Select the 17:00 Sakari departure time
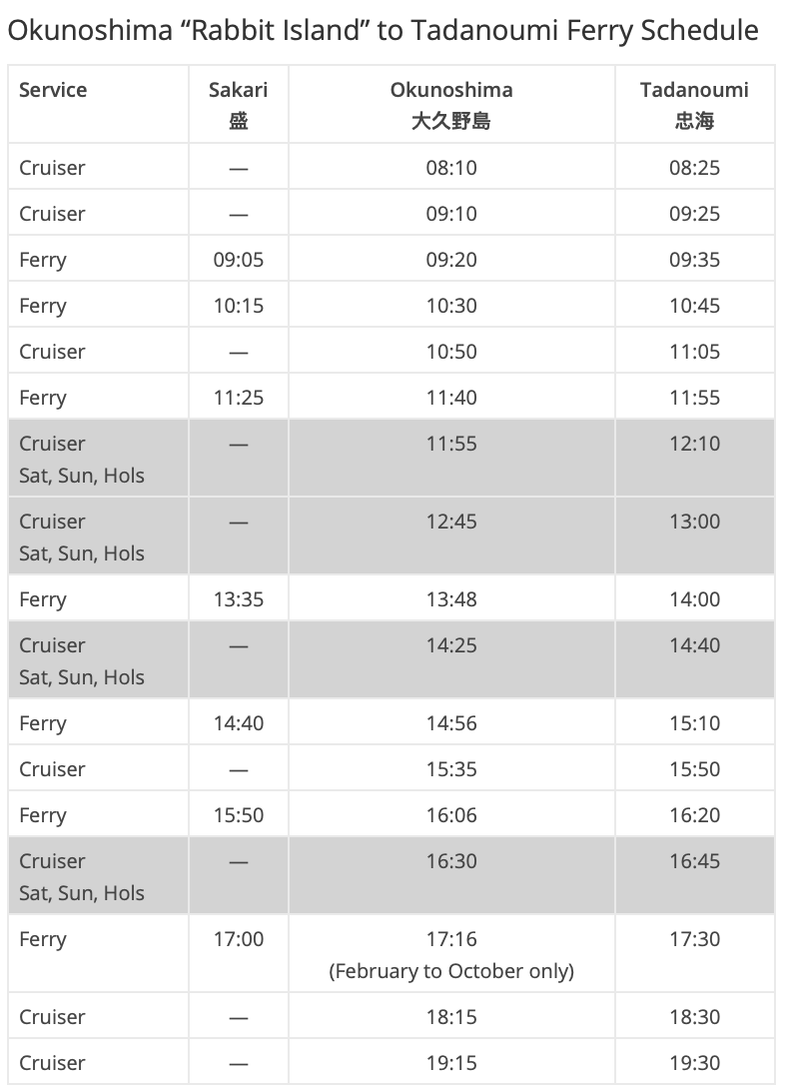Viewport: 787px width, 1091px height. (x=239, y=939)
